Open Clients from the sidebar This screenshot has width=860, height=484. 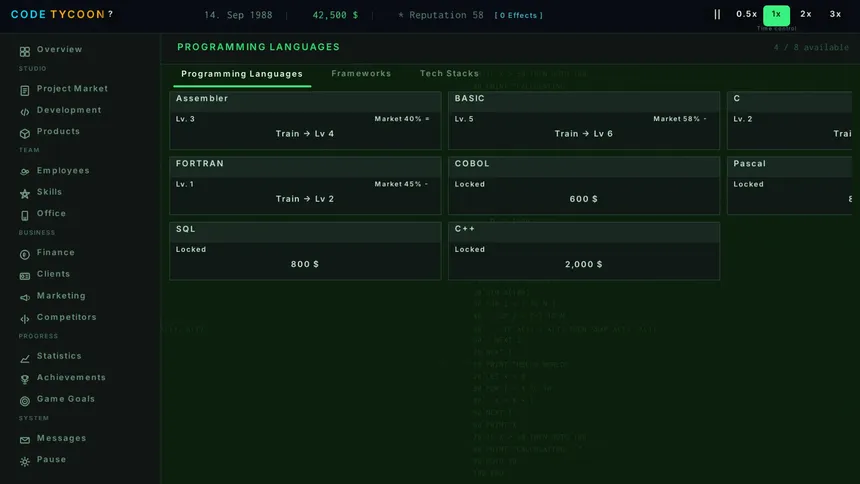(x=53, y=274)
